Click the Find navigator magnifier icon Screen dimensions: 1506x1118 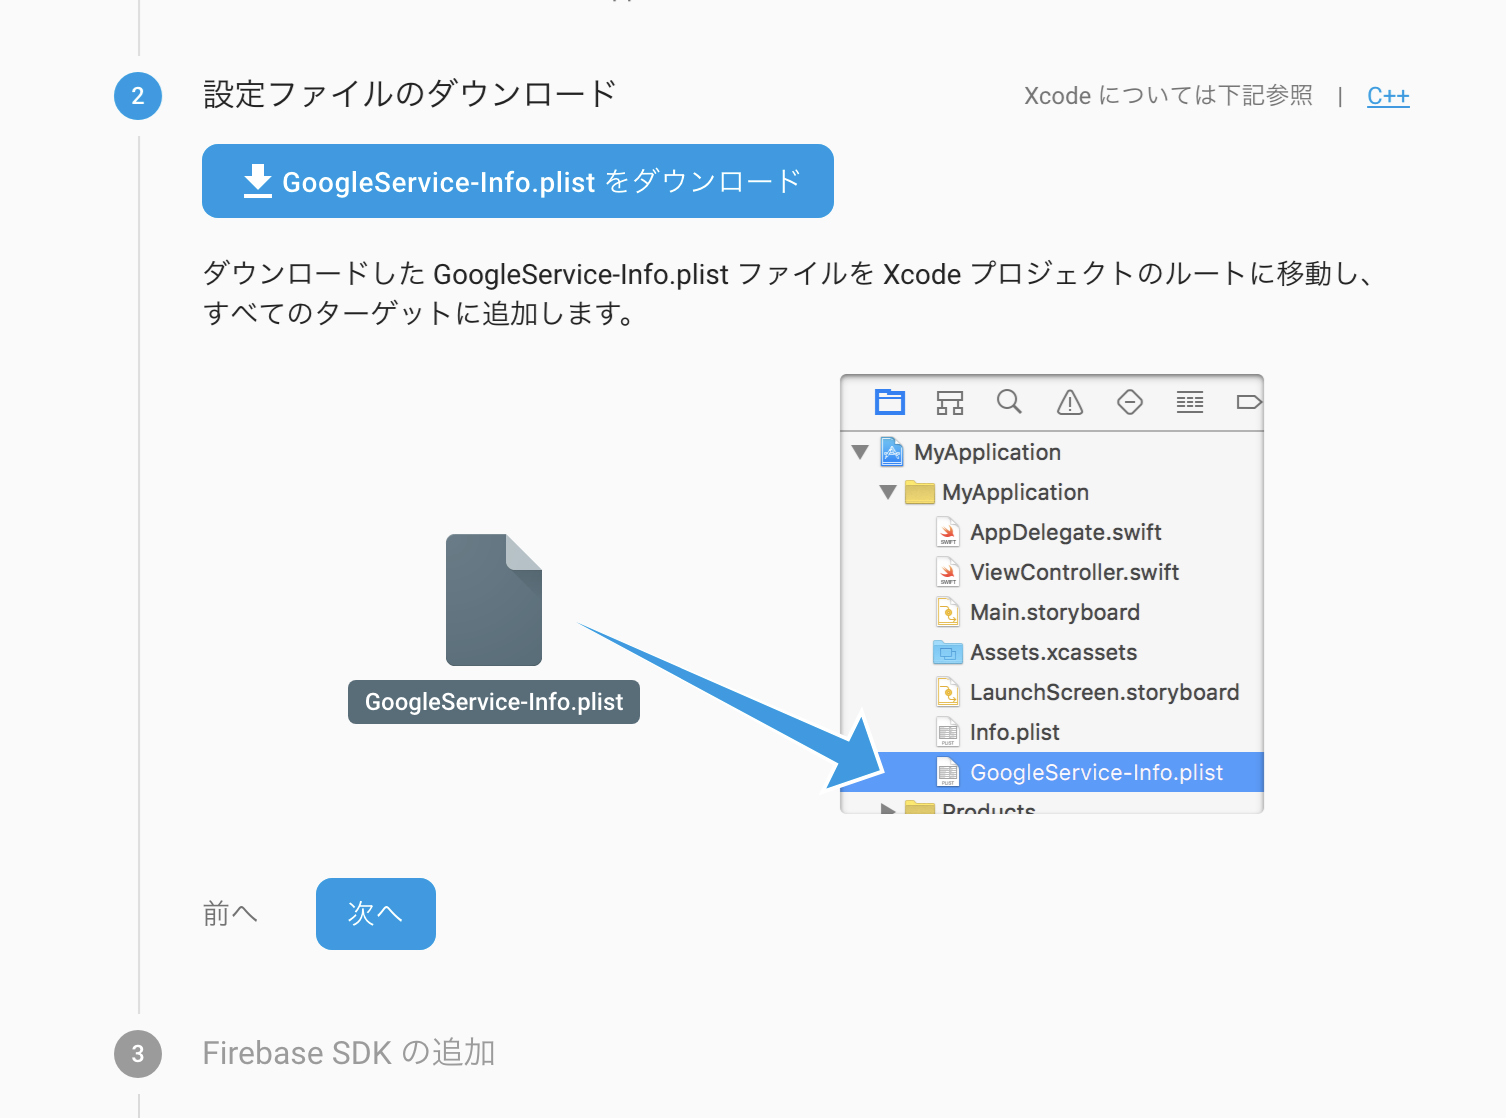tap(1009, 402)
